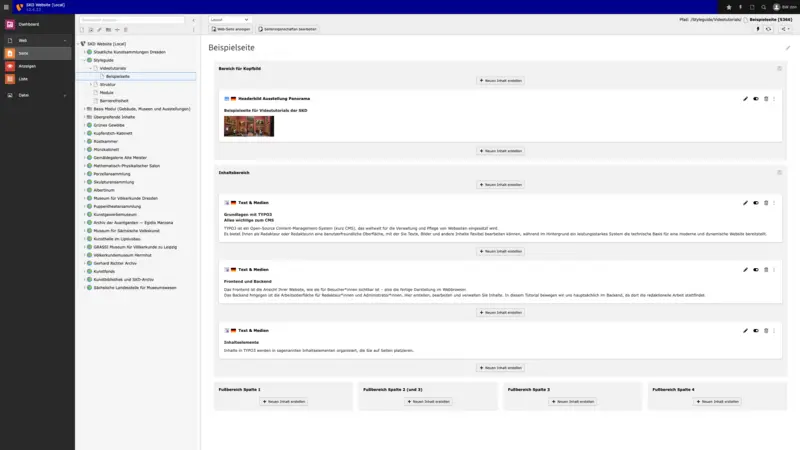Screen dimensions: 800x450
Task: Click the flush cache lightning icon in top bar
Action: 741,7
